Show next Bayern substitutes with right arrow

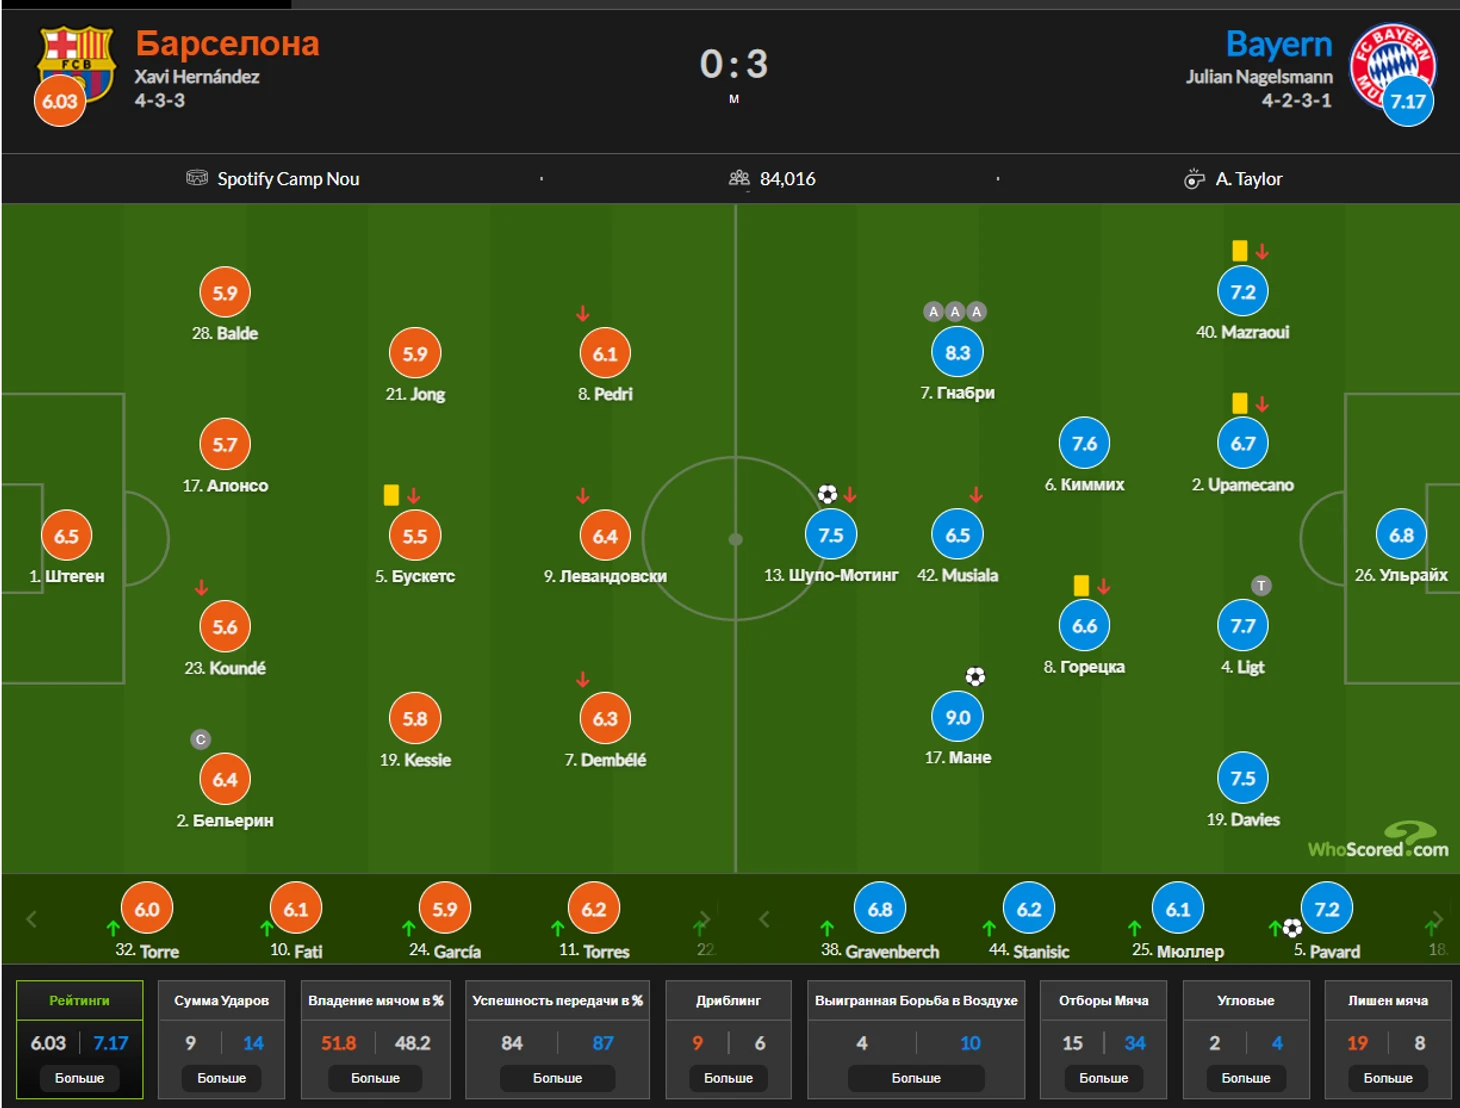click(x=1437, y=918)
